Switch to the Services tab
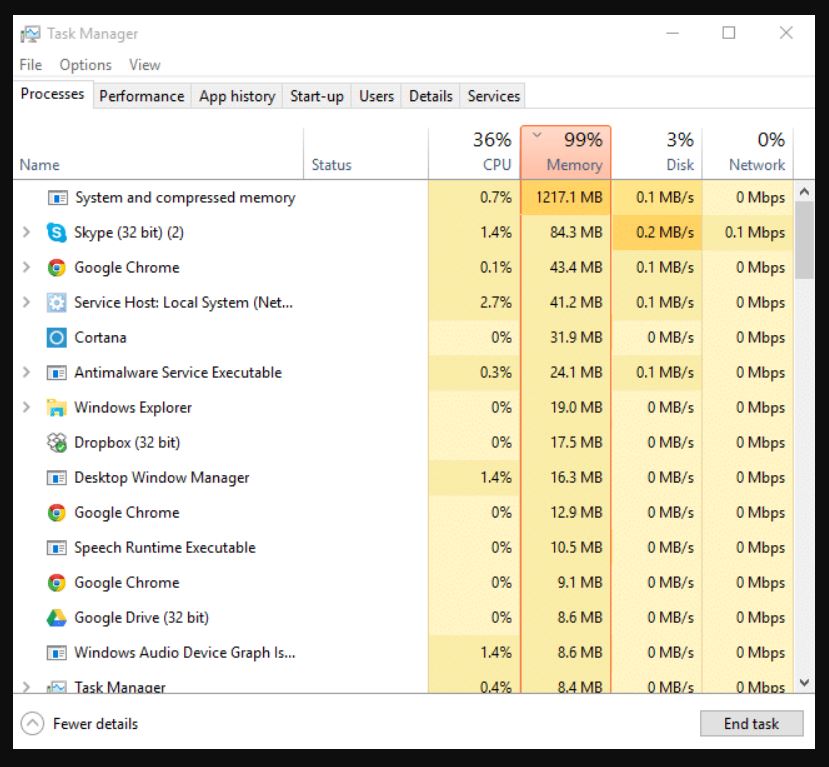This screenshot has height=767, width=829. coord(493,96)
